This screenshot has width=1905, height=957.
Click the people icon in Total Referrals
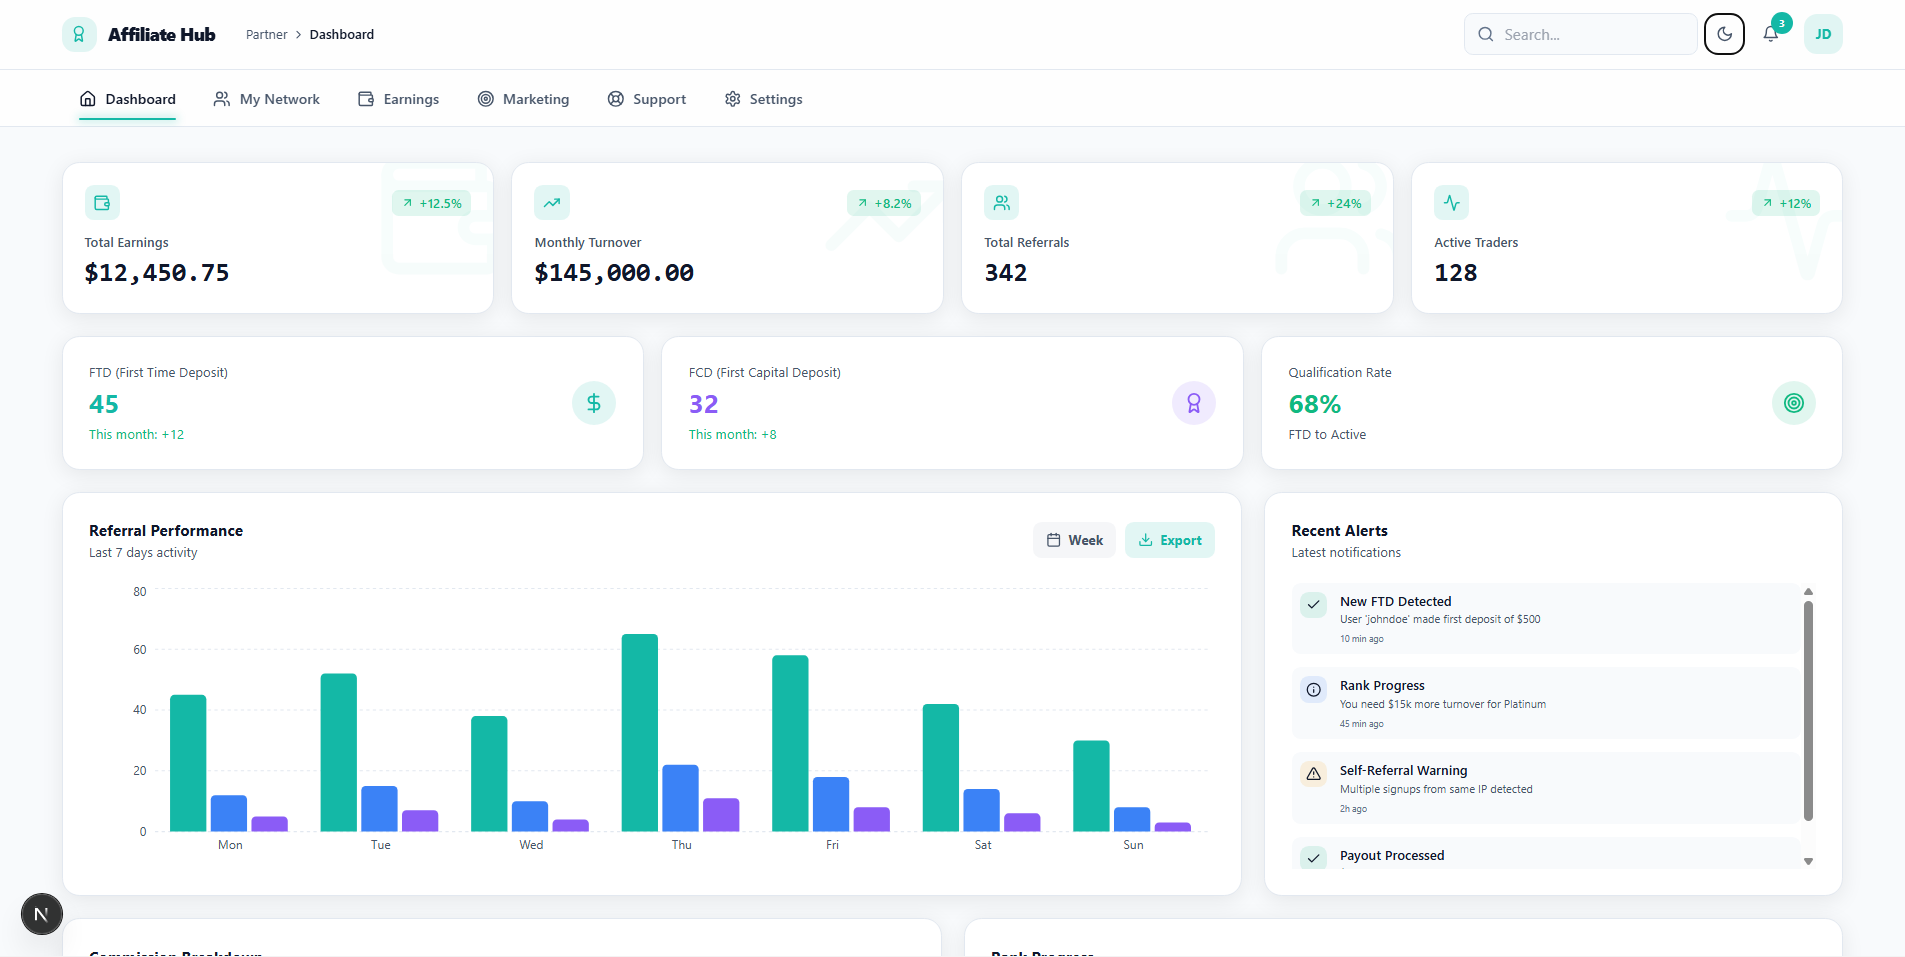1001,203
